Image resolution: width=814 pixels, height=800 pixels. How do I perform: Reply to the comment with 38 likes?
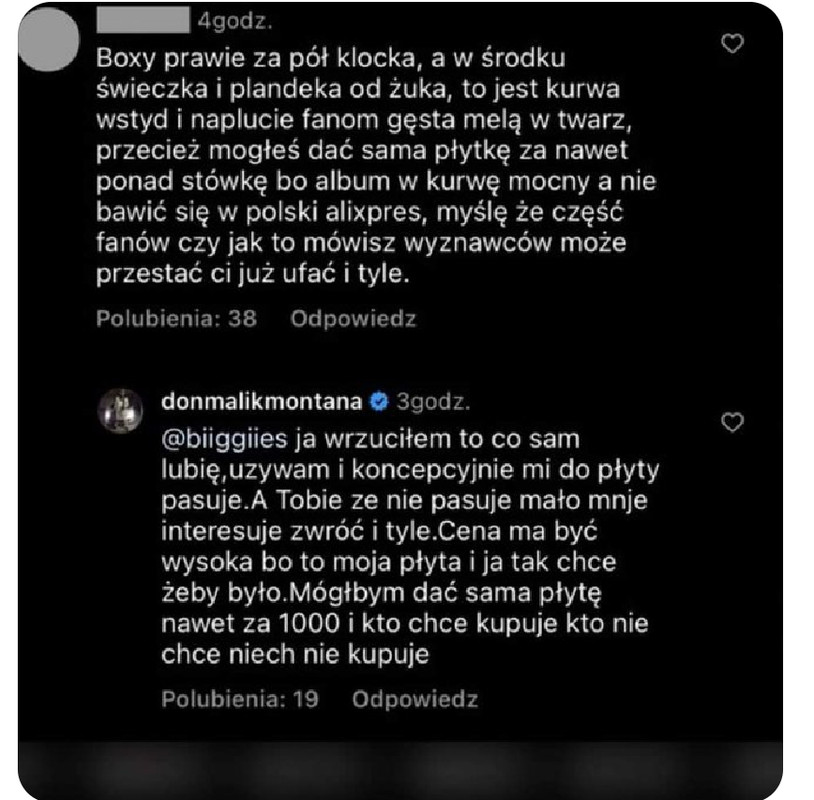353,319
